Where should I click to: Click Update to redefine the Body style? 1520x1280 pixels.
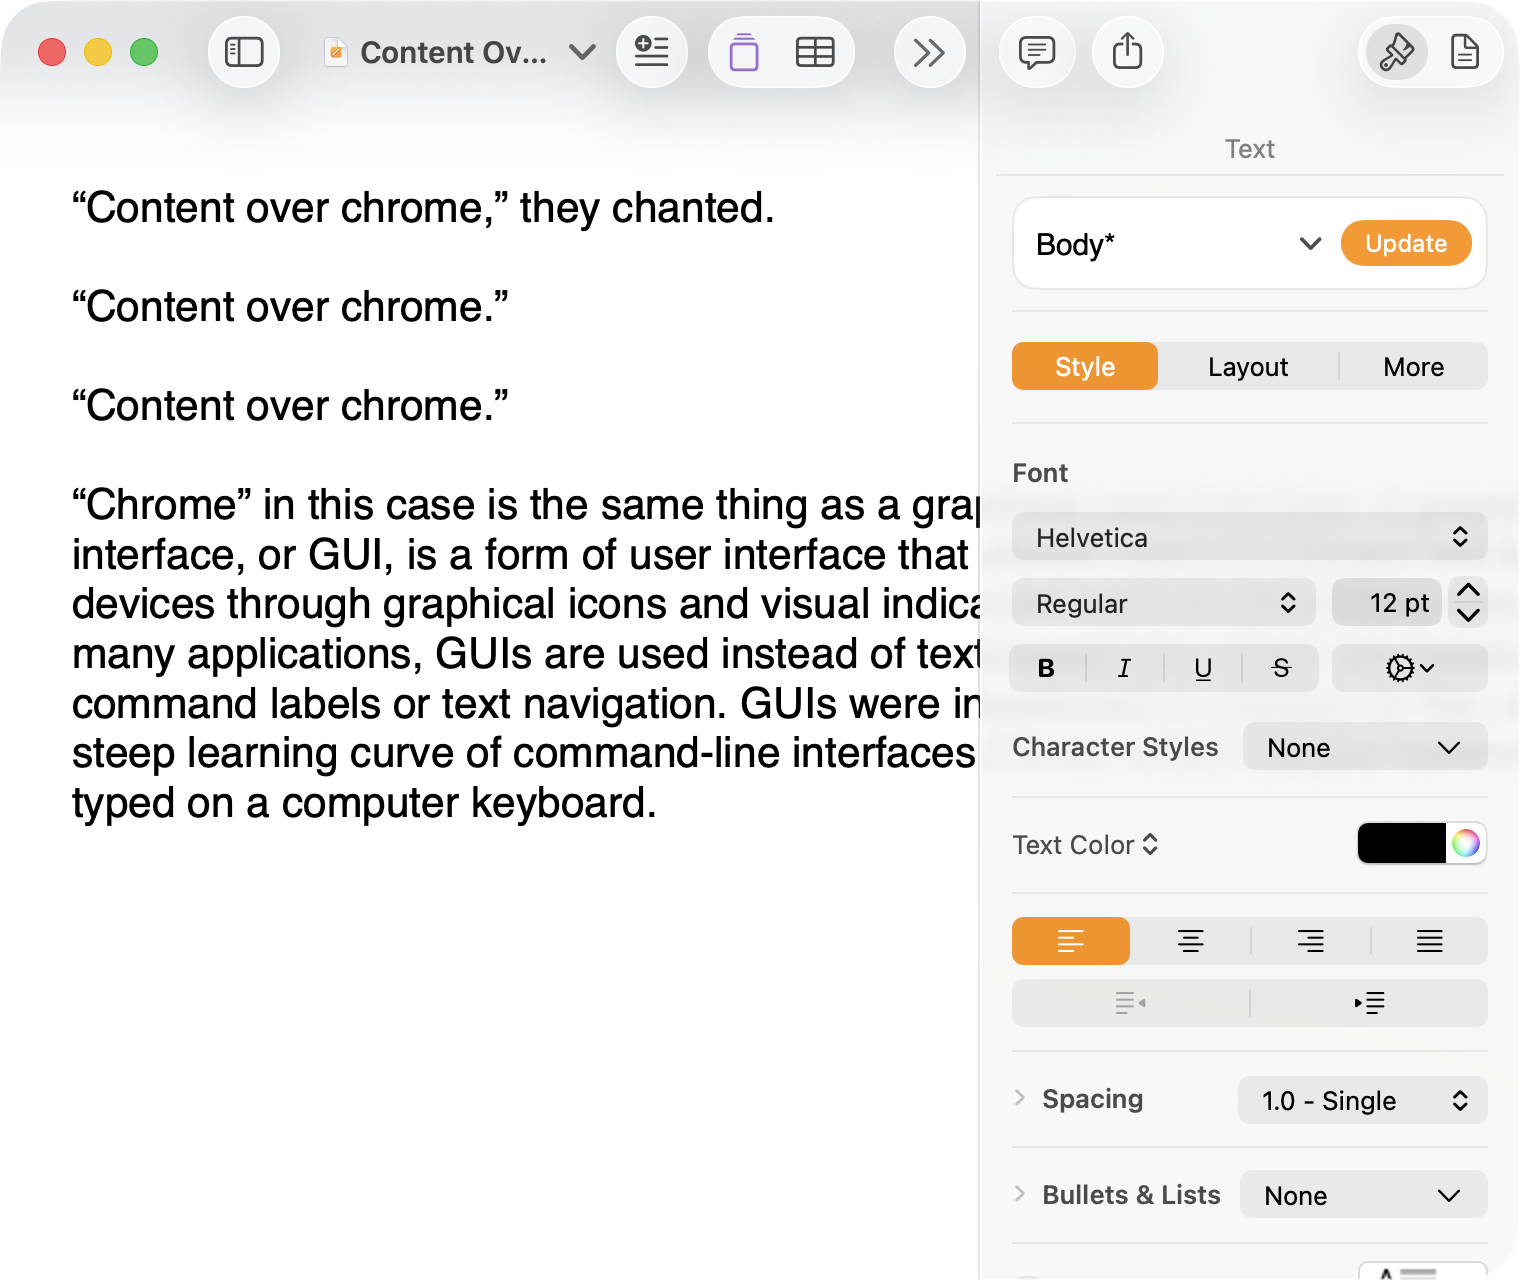[x=1405, y=243]
